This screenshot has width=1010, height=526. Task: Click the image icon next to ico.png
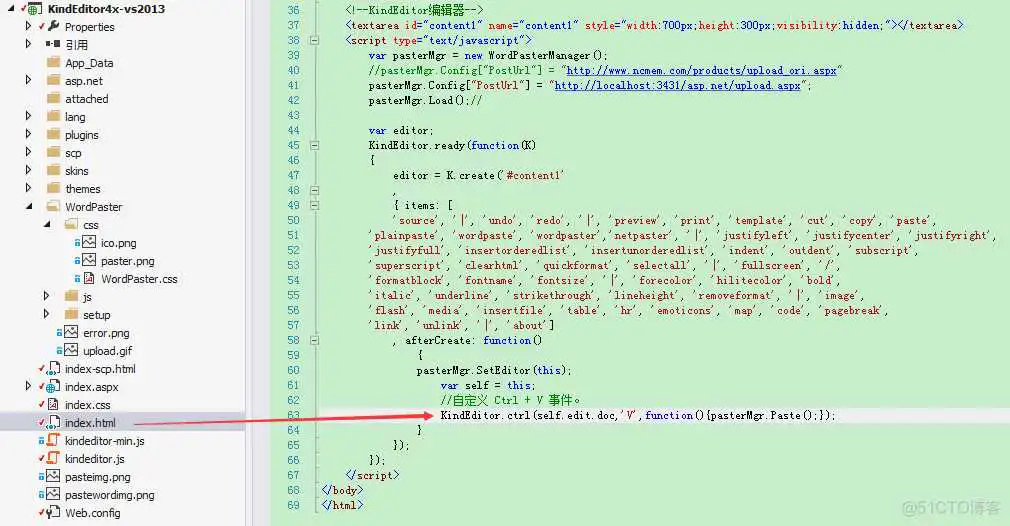(88, 243)
